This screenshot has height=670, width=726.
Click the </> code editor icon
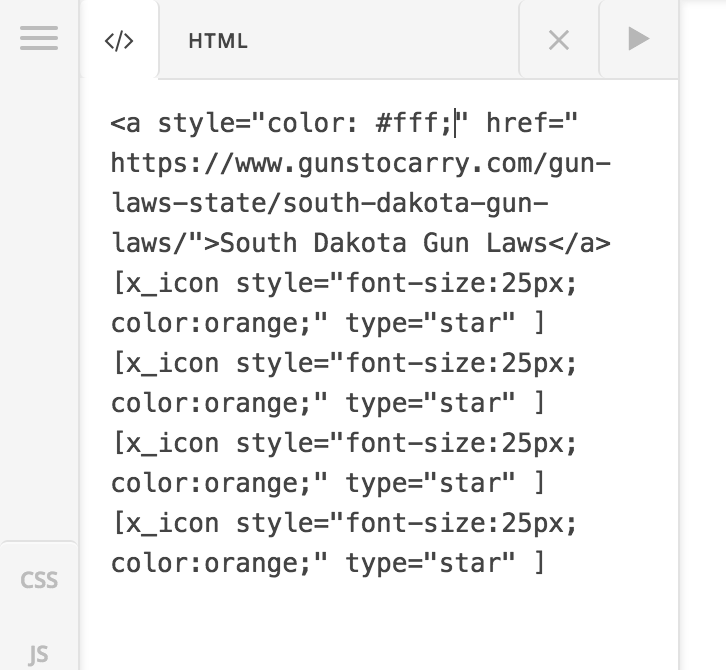click(x=119, y=41)
